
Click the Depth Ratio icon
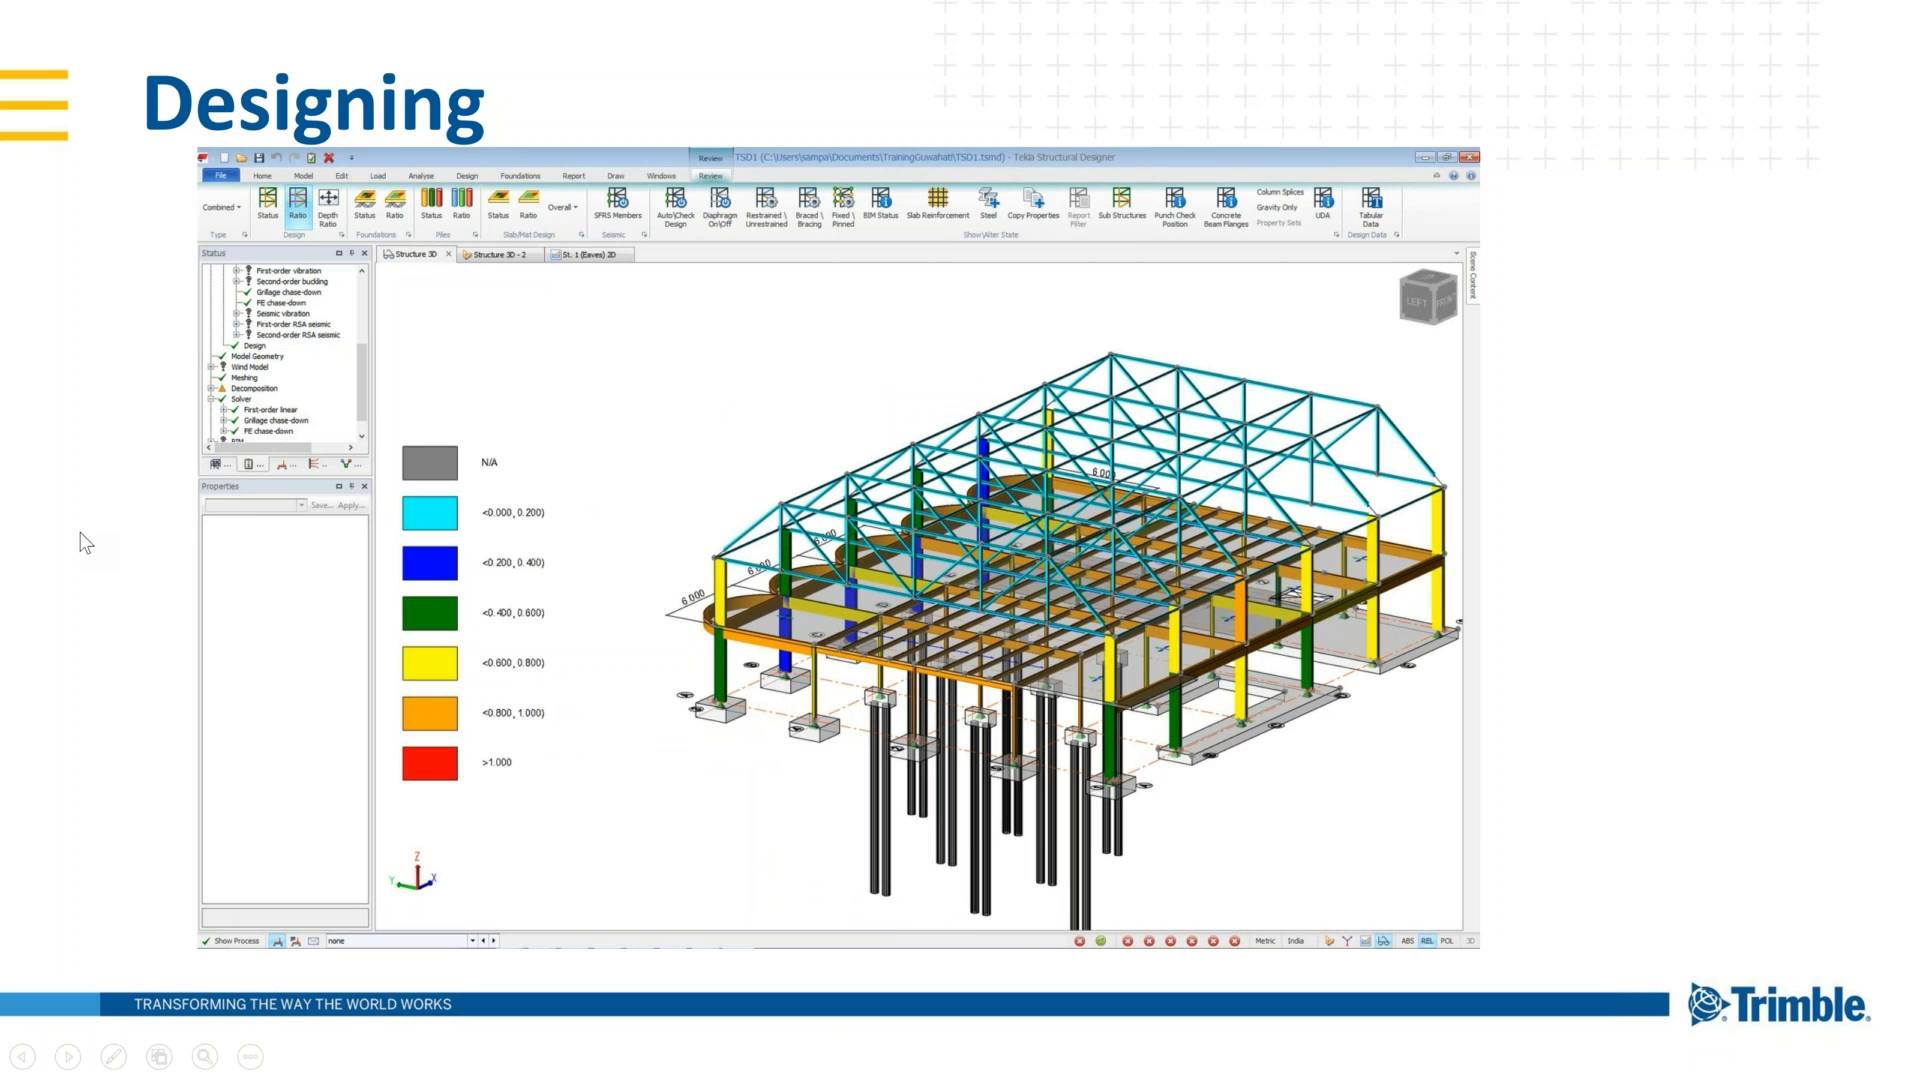point(328,207)
